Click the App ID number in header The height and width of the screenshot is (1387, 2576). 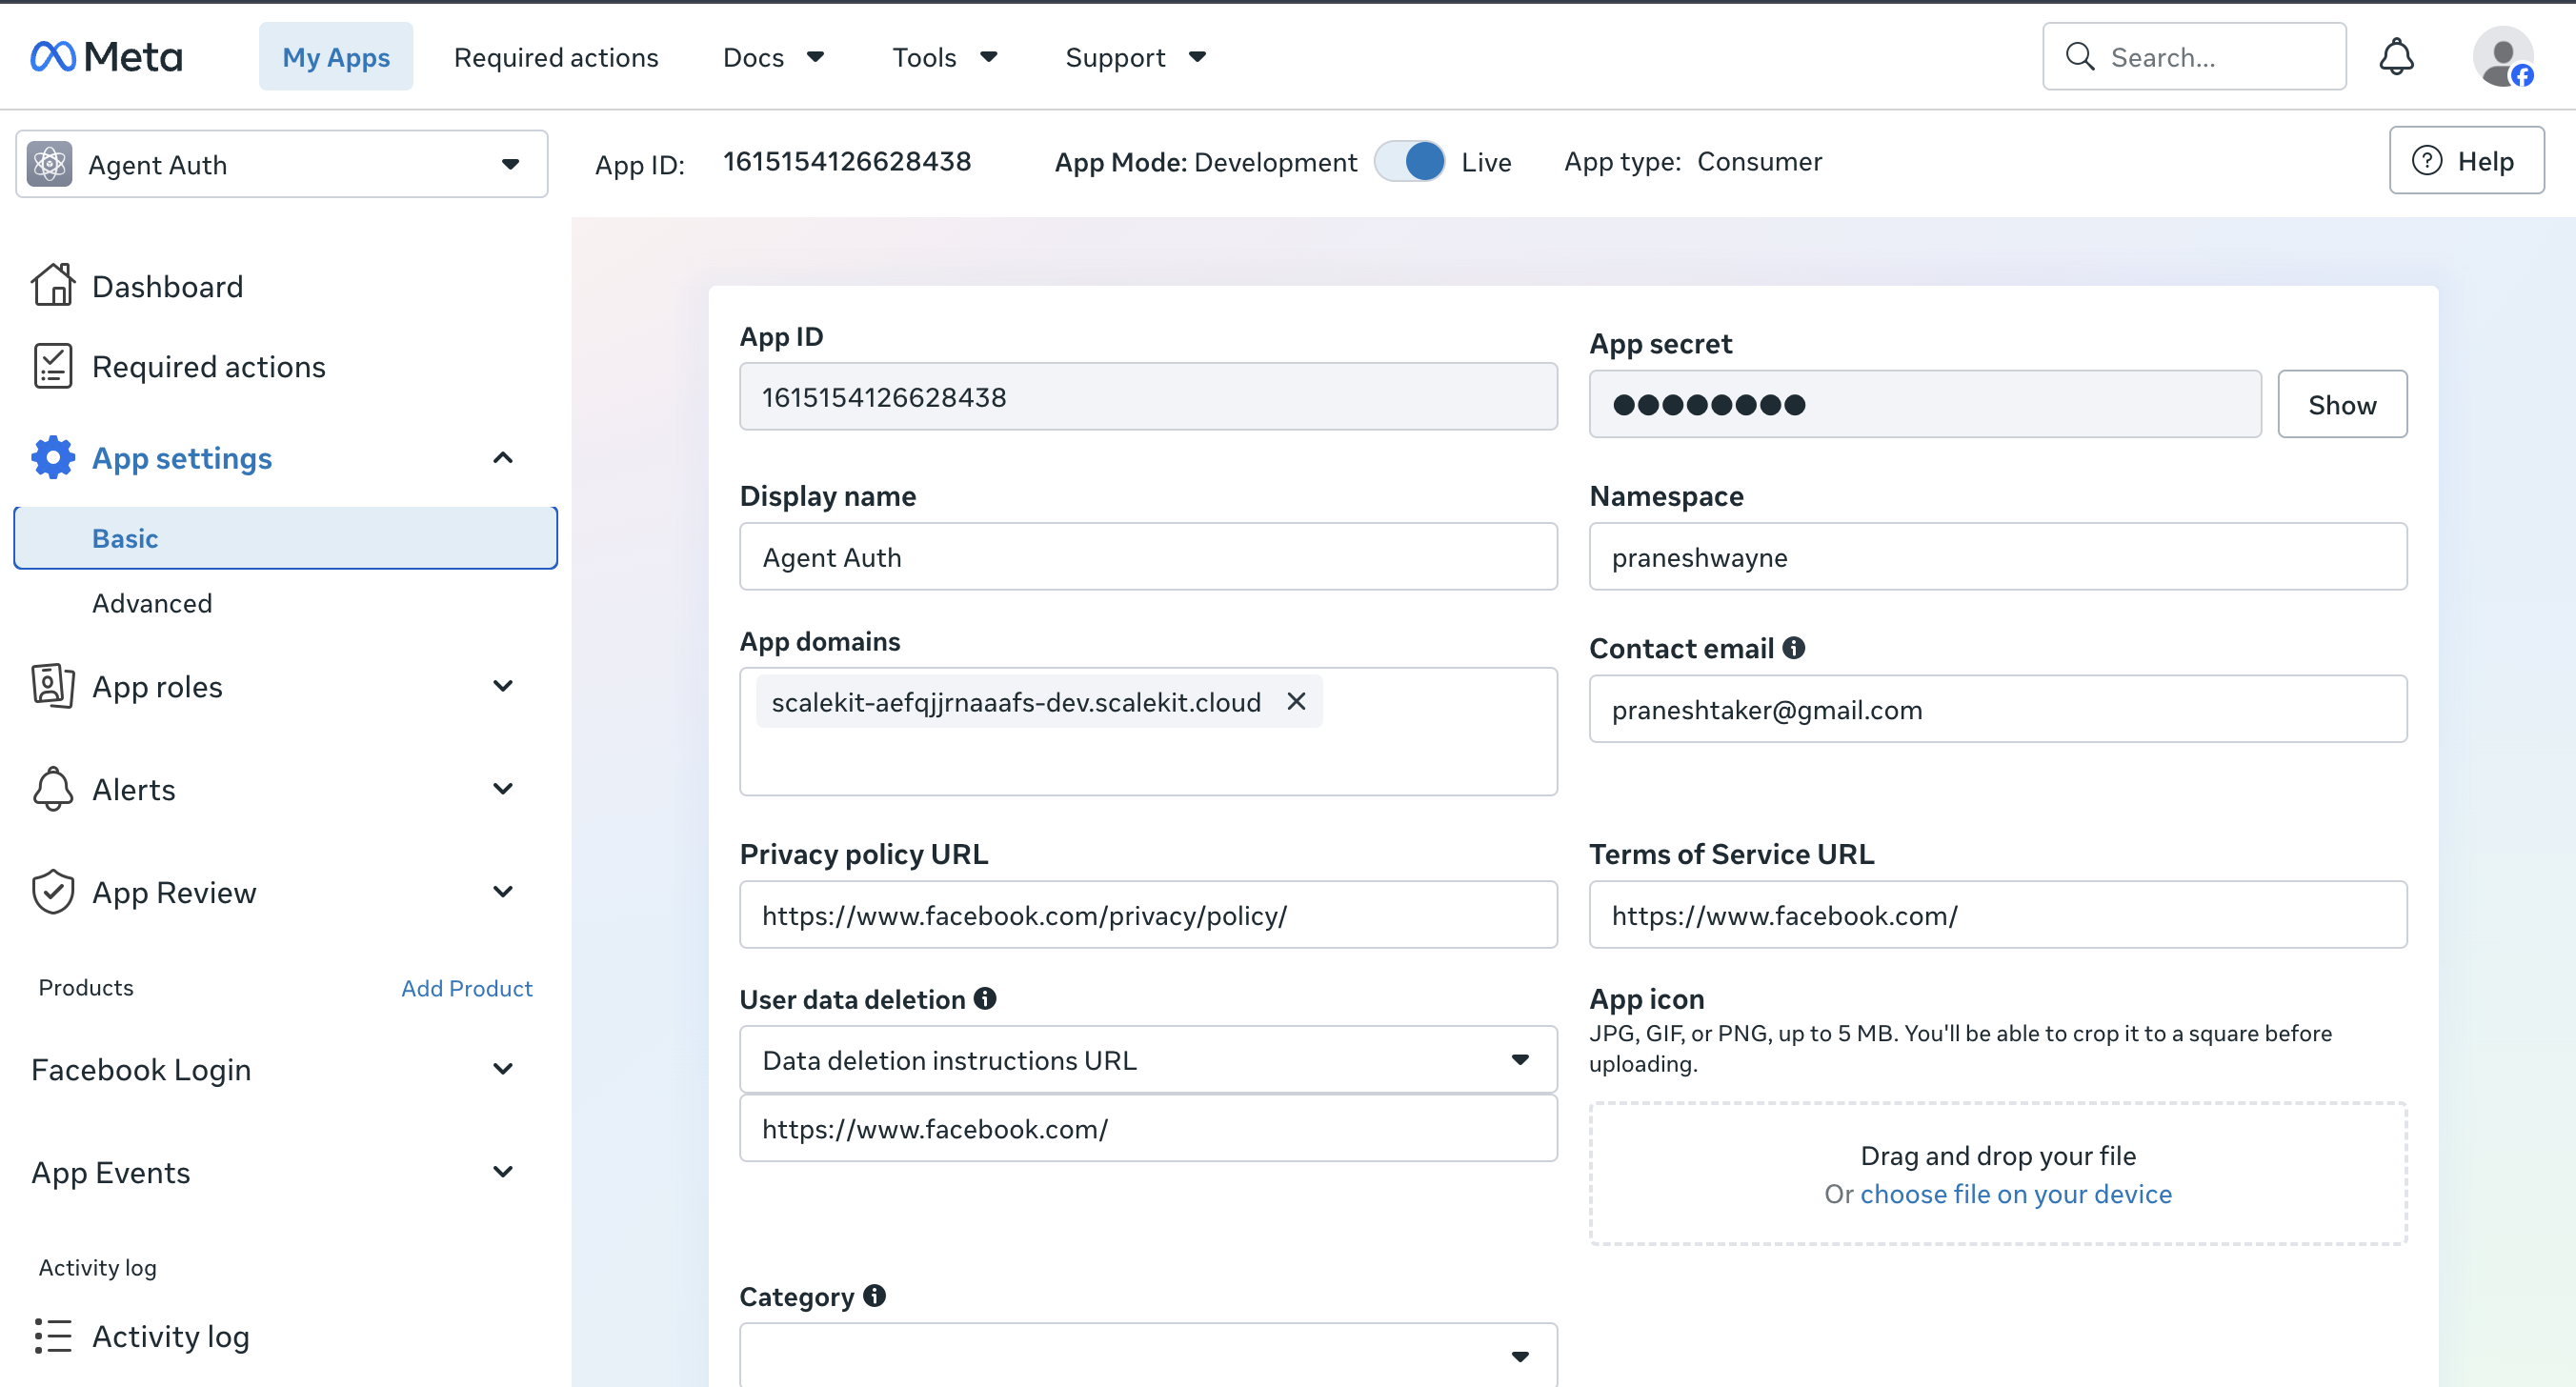847,161
